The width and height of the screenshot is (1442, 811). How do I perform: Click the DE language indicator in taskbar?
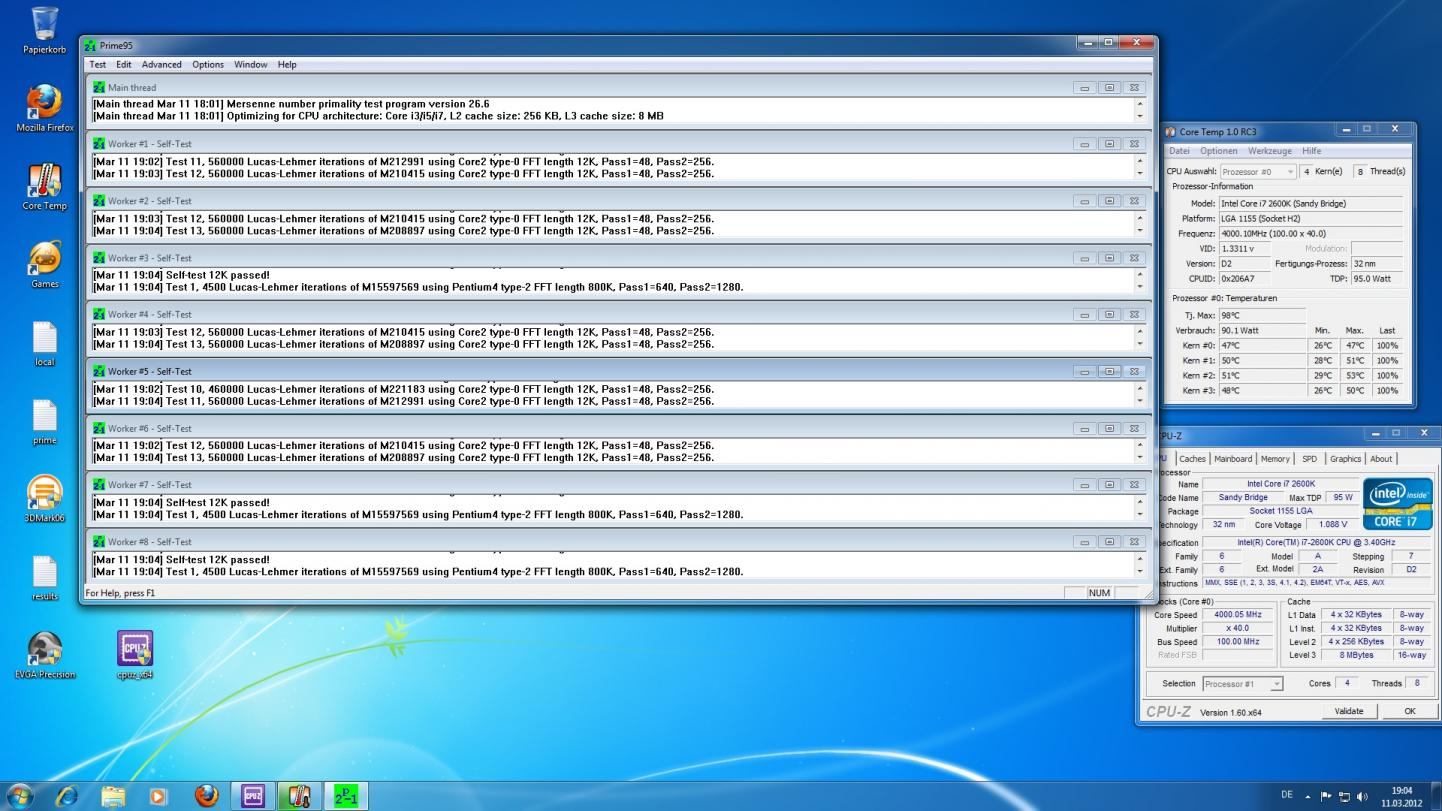[1287, 795]
